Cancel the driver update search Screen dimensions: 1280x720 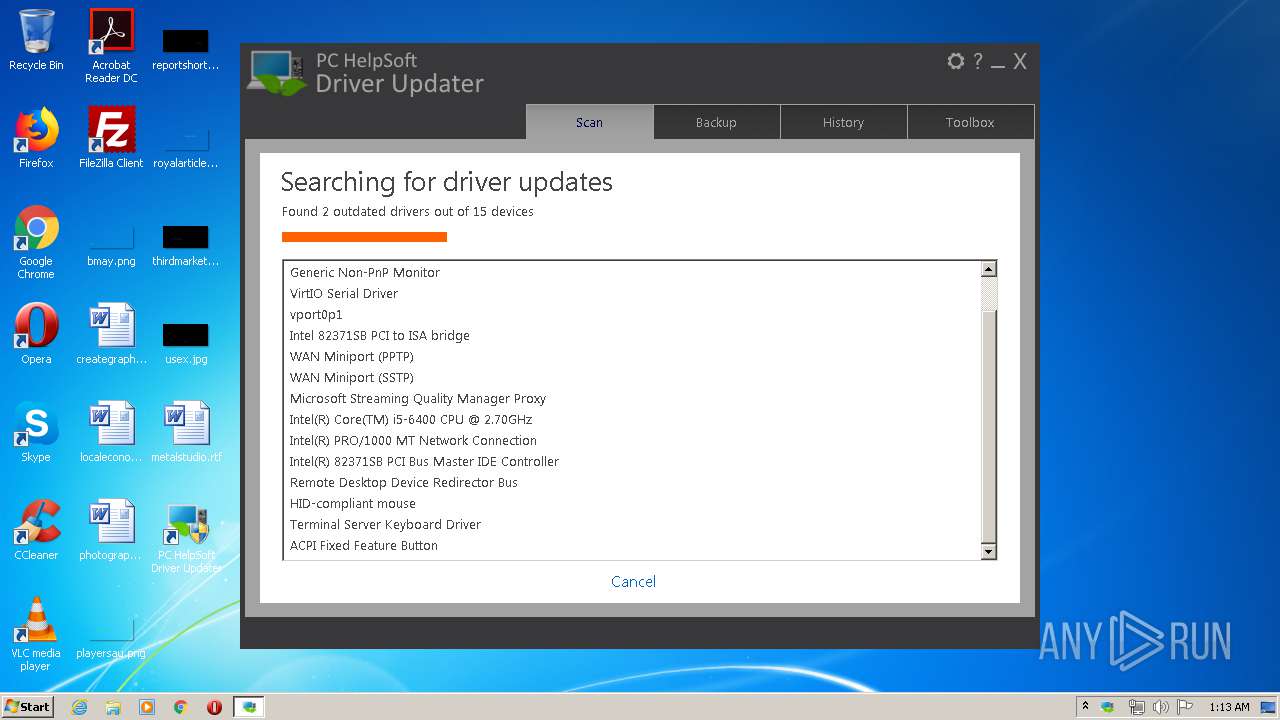click(633, 581)
